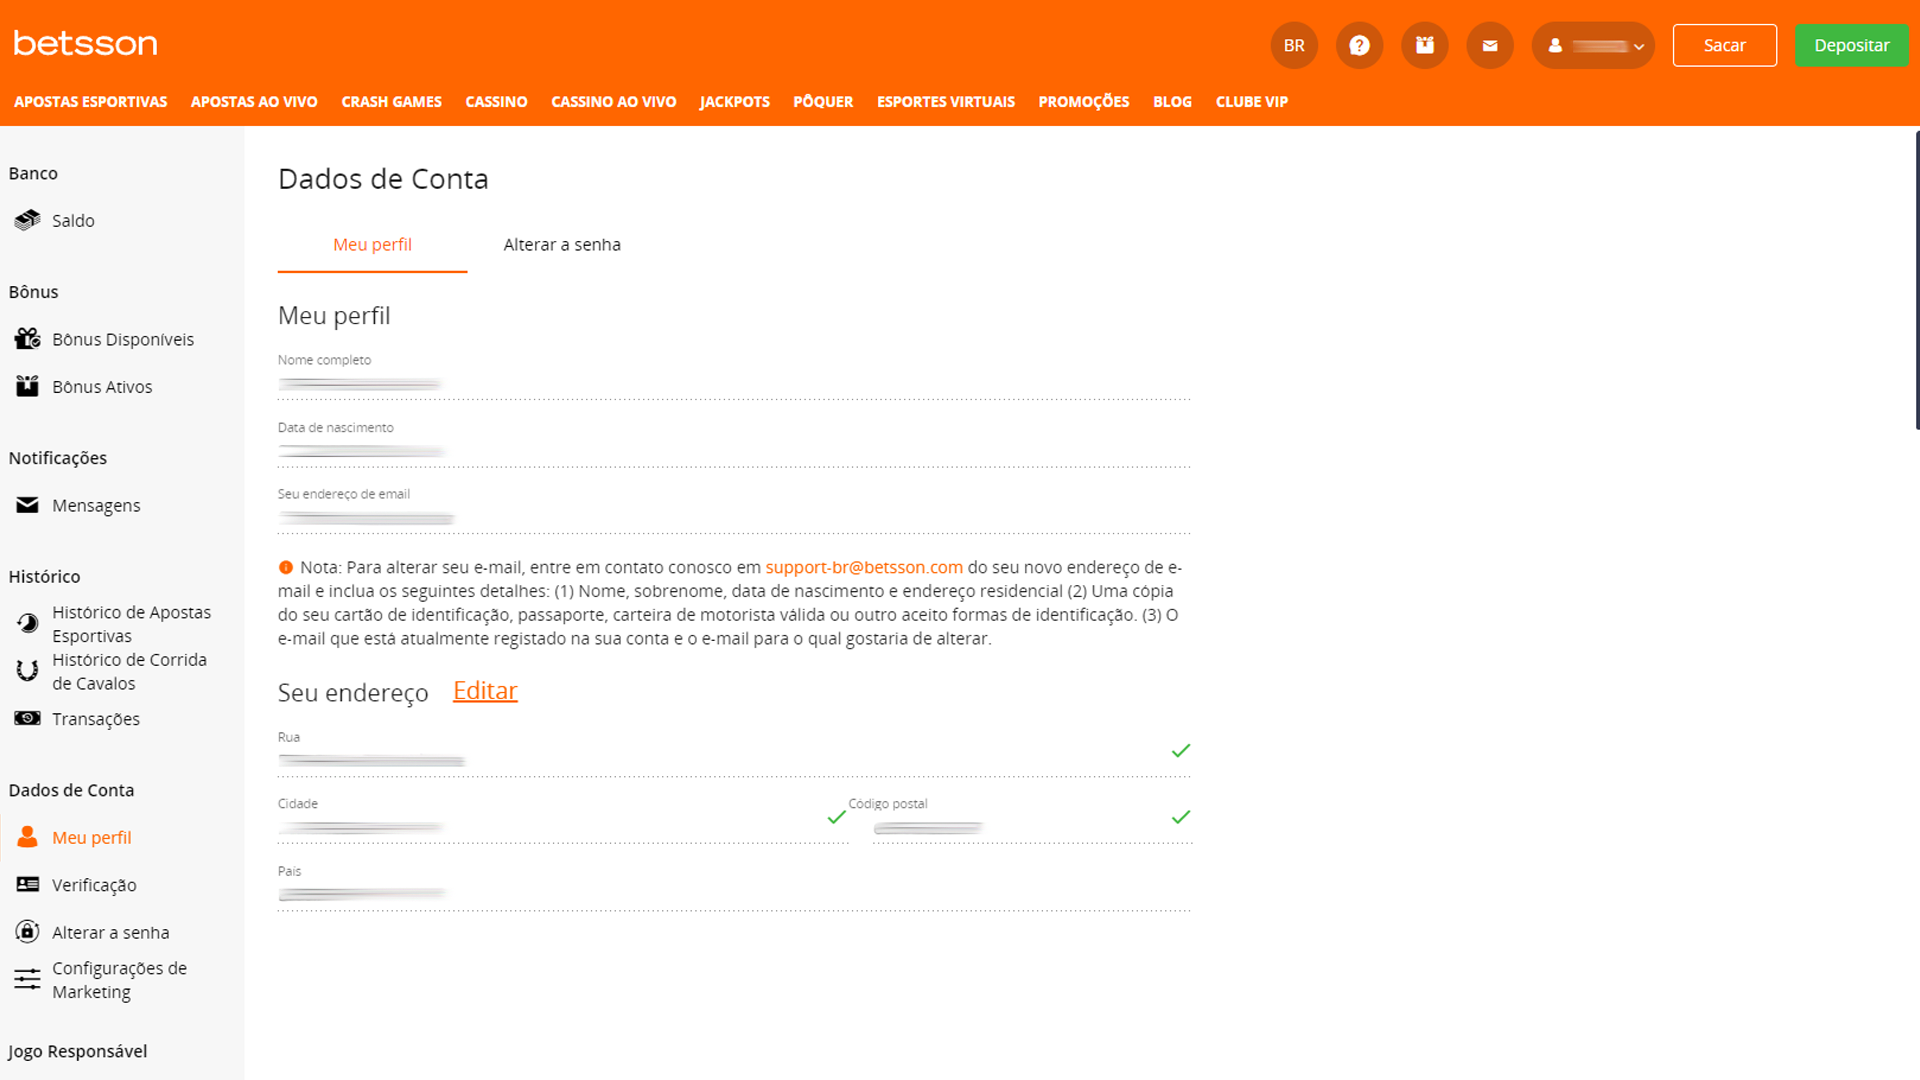
Task: Click Editar link next to Seu endereço
Action: coord(485,691)
